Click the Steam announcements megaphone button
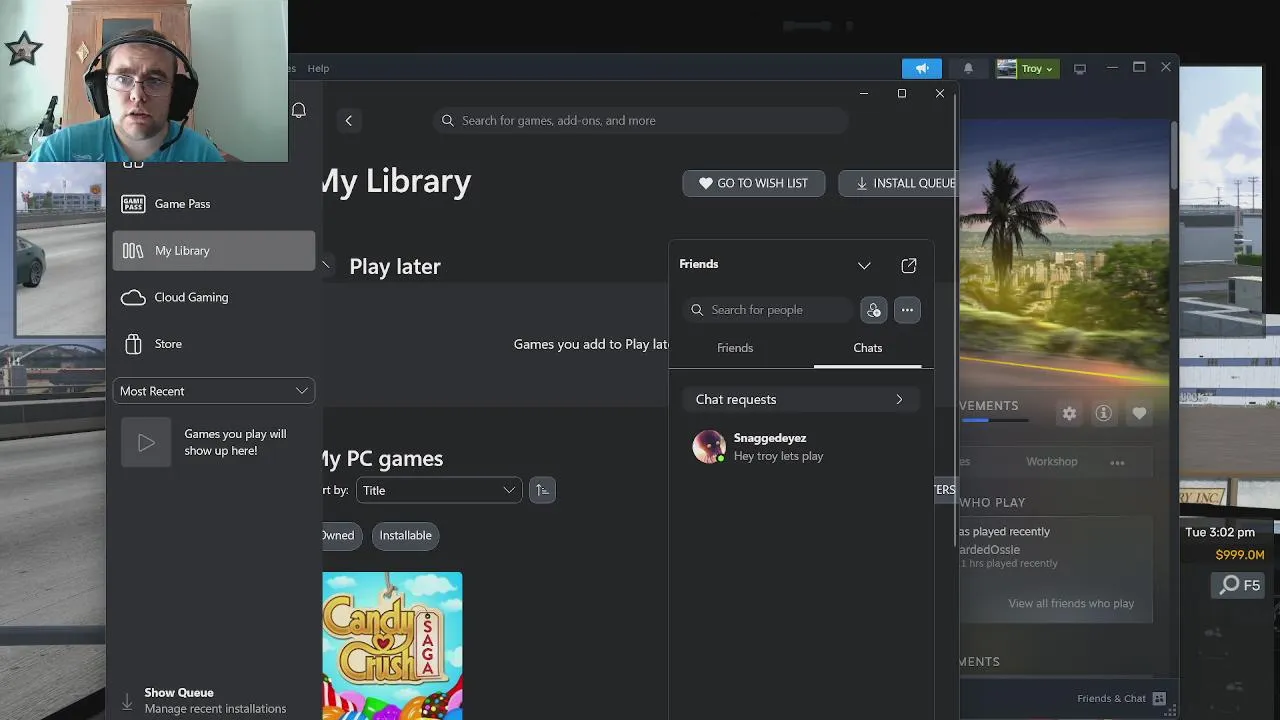The image size is (1280, 720). pyautogui.click(x=922, y=68)
